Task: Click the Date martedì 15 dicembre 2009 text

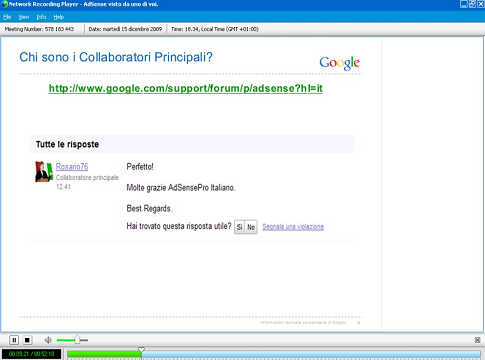Action: tap(125, 29)
